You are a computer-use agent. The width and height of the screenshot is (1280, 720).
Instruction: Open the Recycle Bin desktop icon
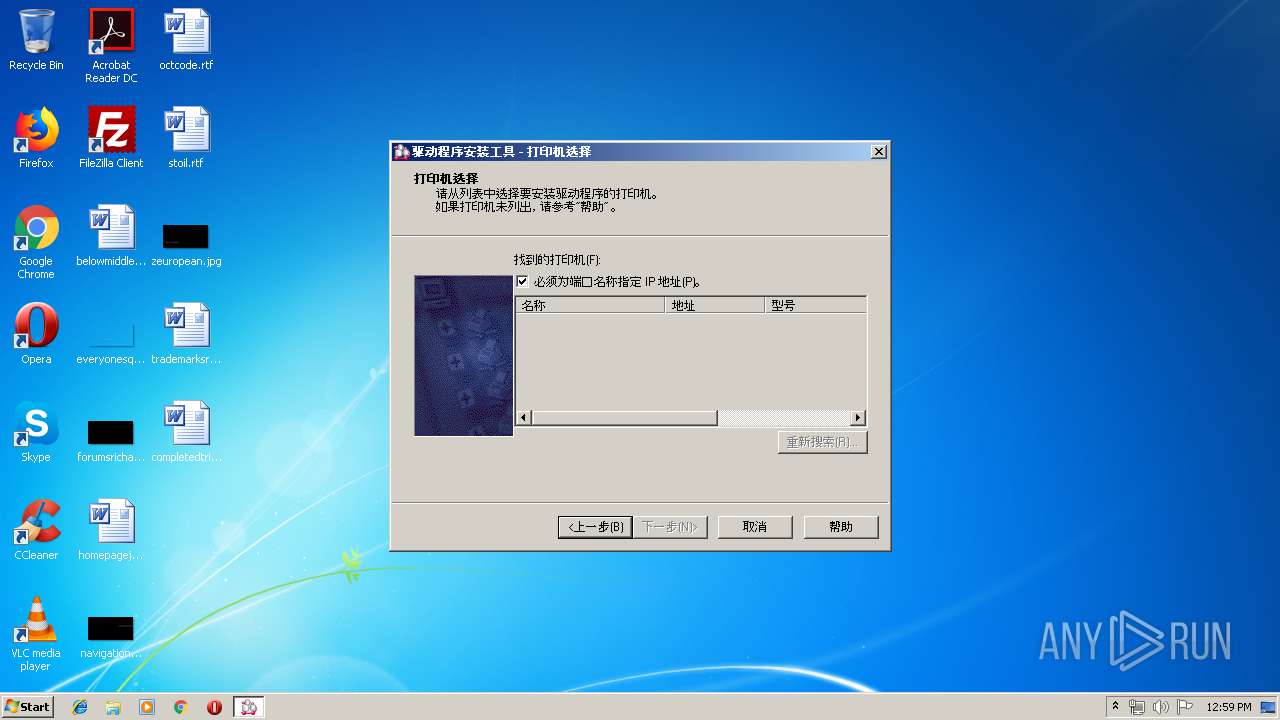[36, 40]
